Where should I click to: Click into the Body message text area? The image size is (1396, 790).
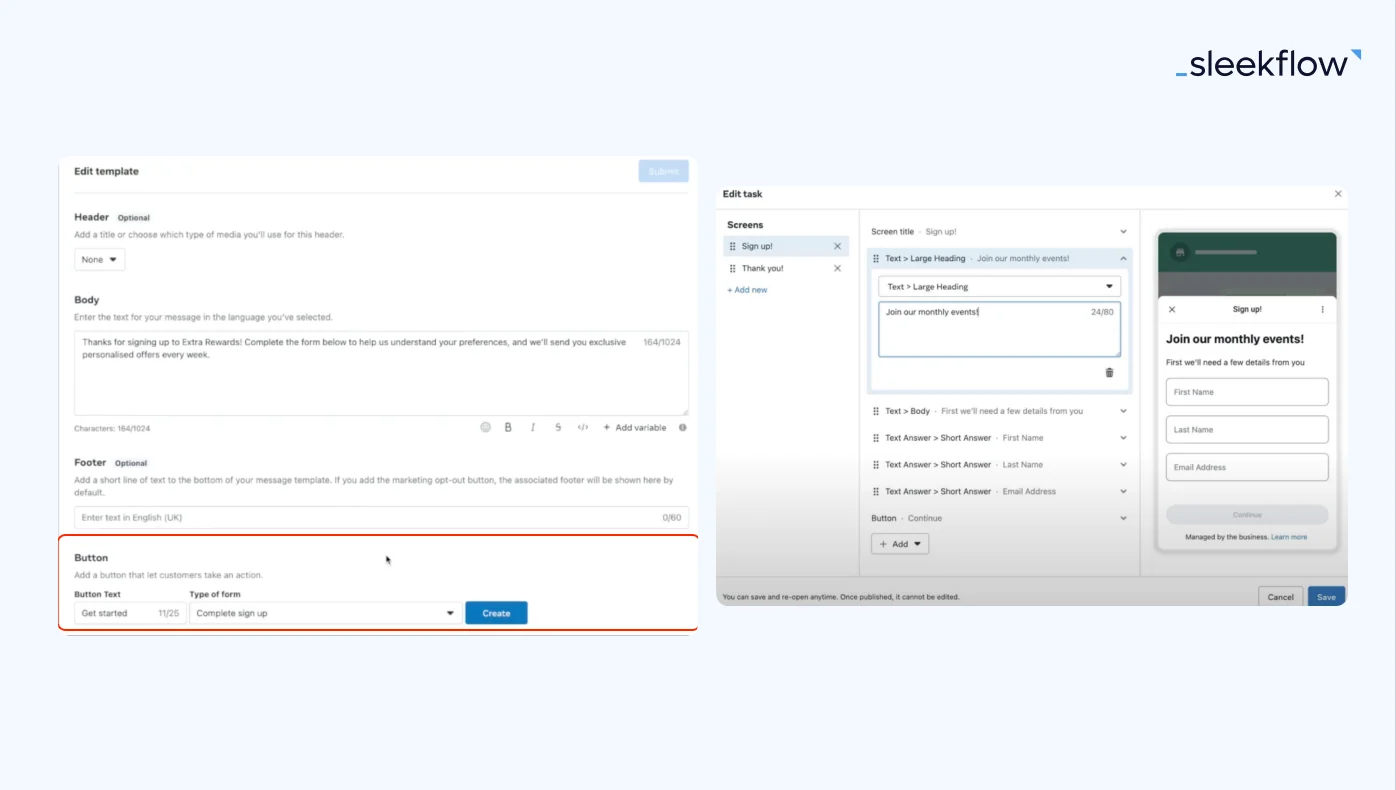(381, 373)
